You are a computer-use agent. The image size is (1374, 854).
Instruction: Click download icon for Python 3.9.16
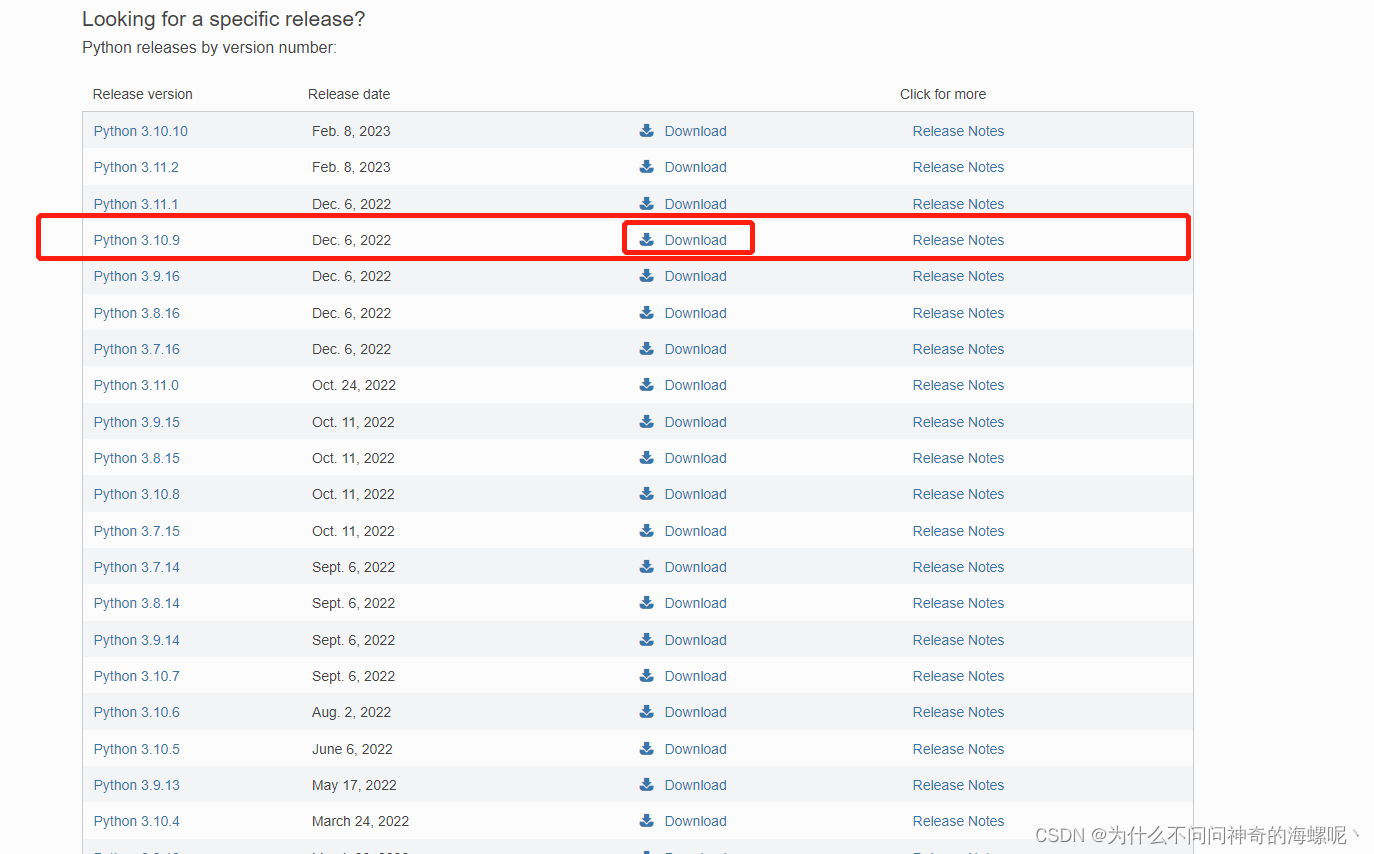point(647,275)
